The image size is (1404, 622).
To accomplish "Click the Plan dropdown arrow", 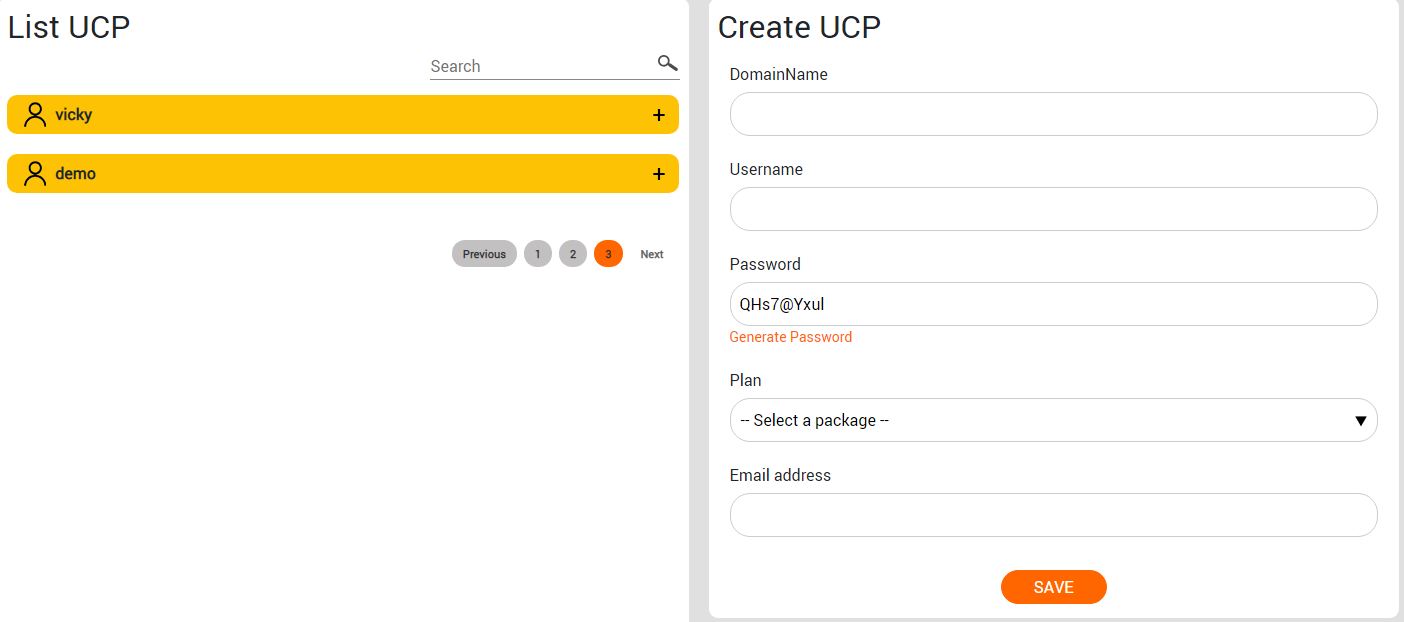I will coord(1360,421).
